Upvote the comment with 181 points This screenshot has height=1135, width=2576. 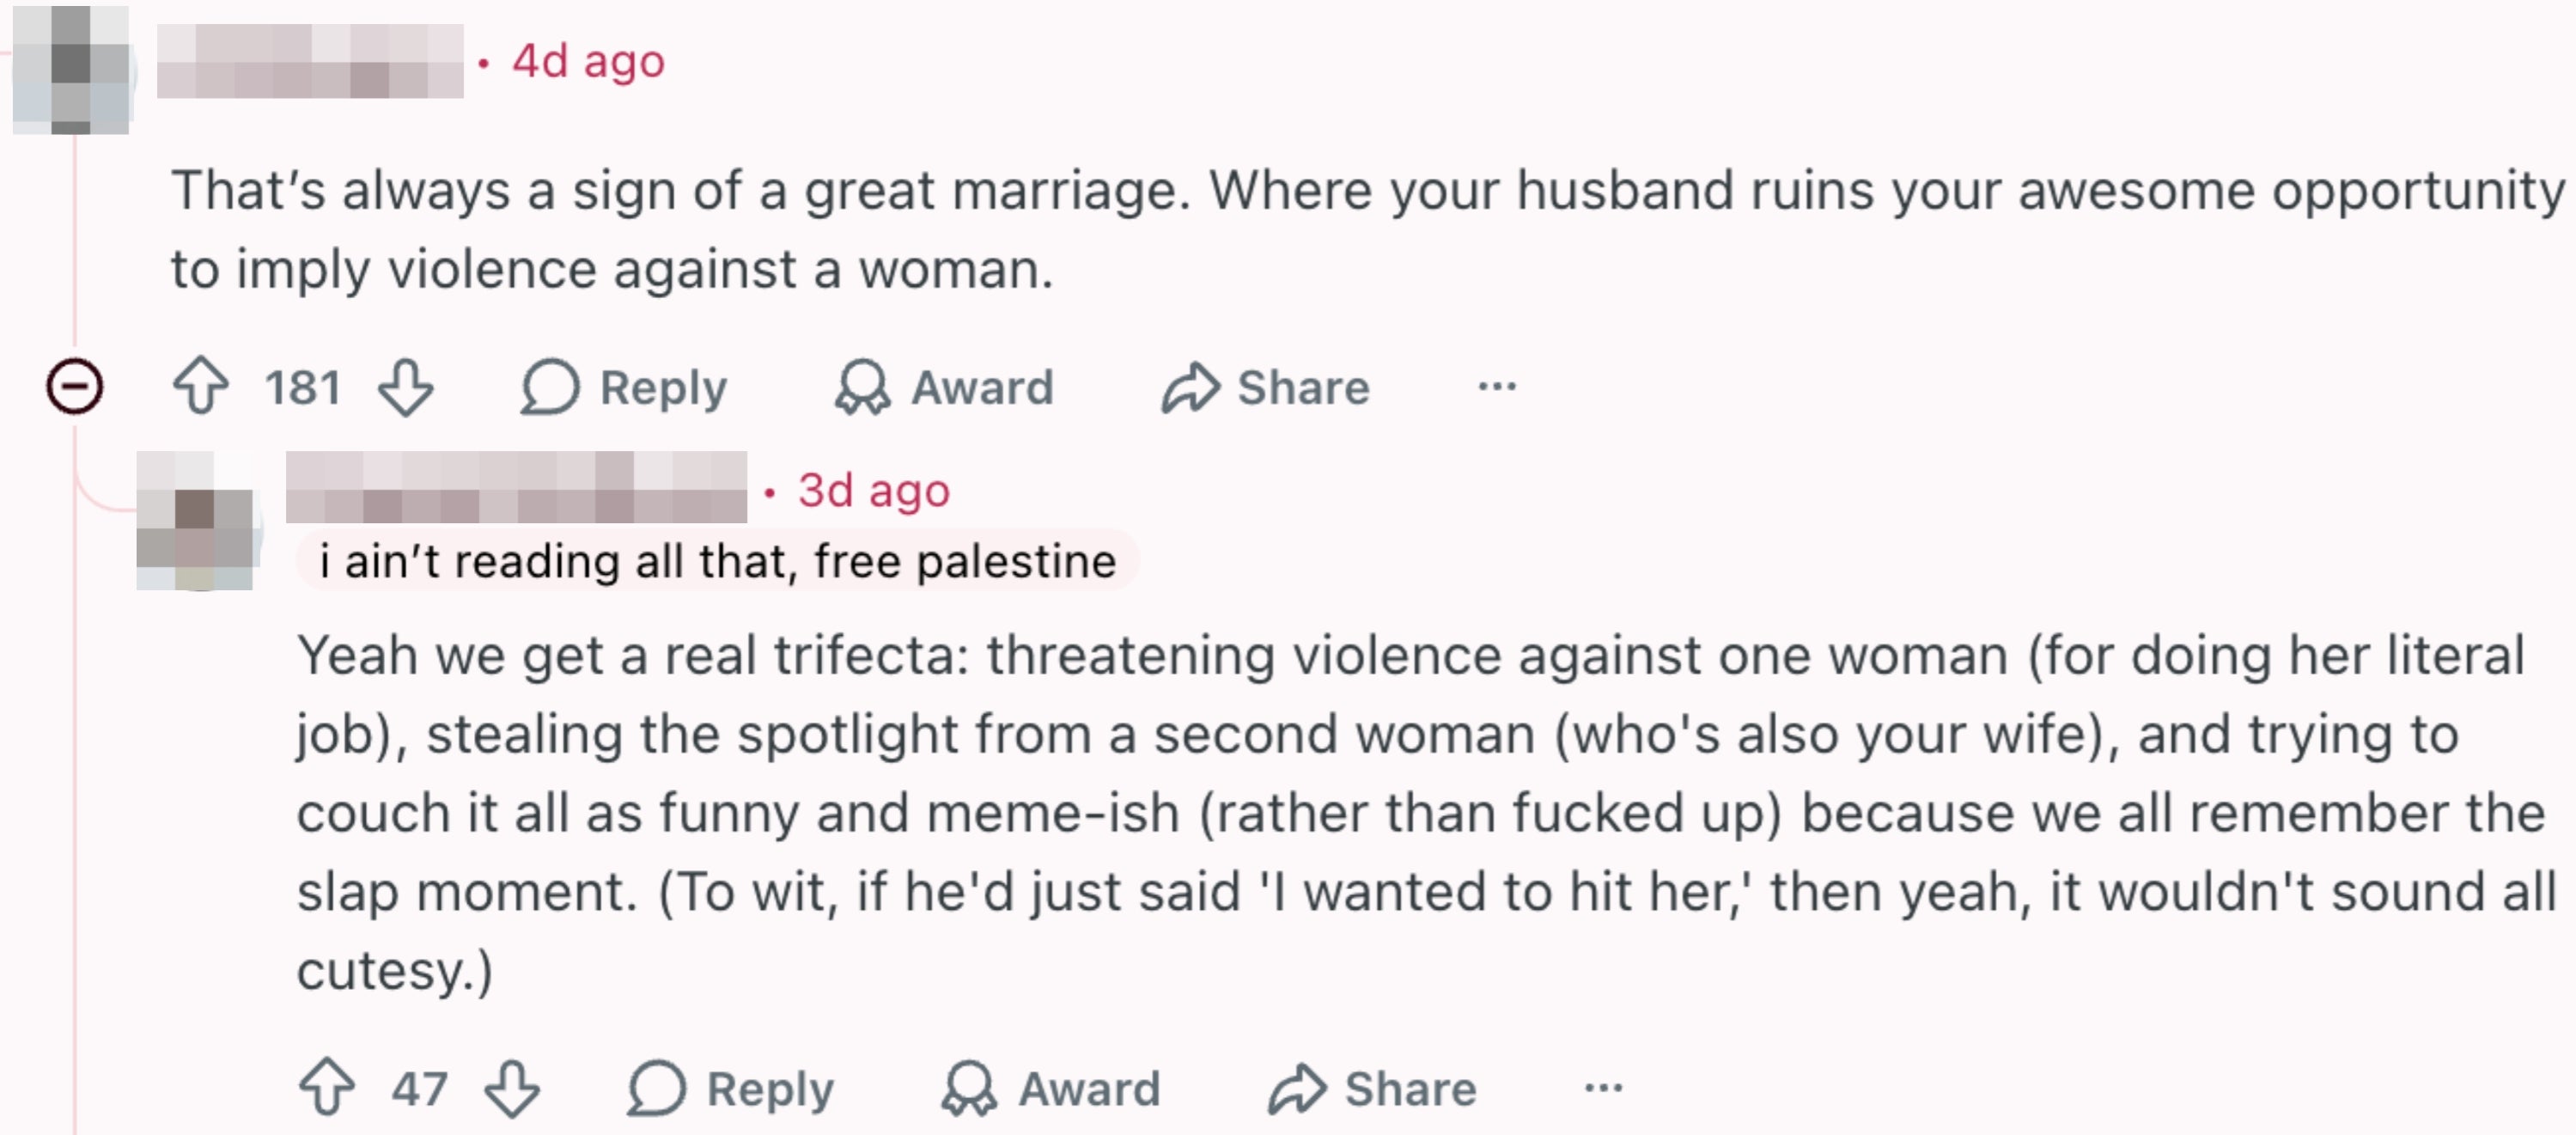tap(201, 386)
